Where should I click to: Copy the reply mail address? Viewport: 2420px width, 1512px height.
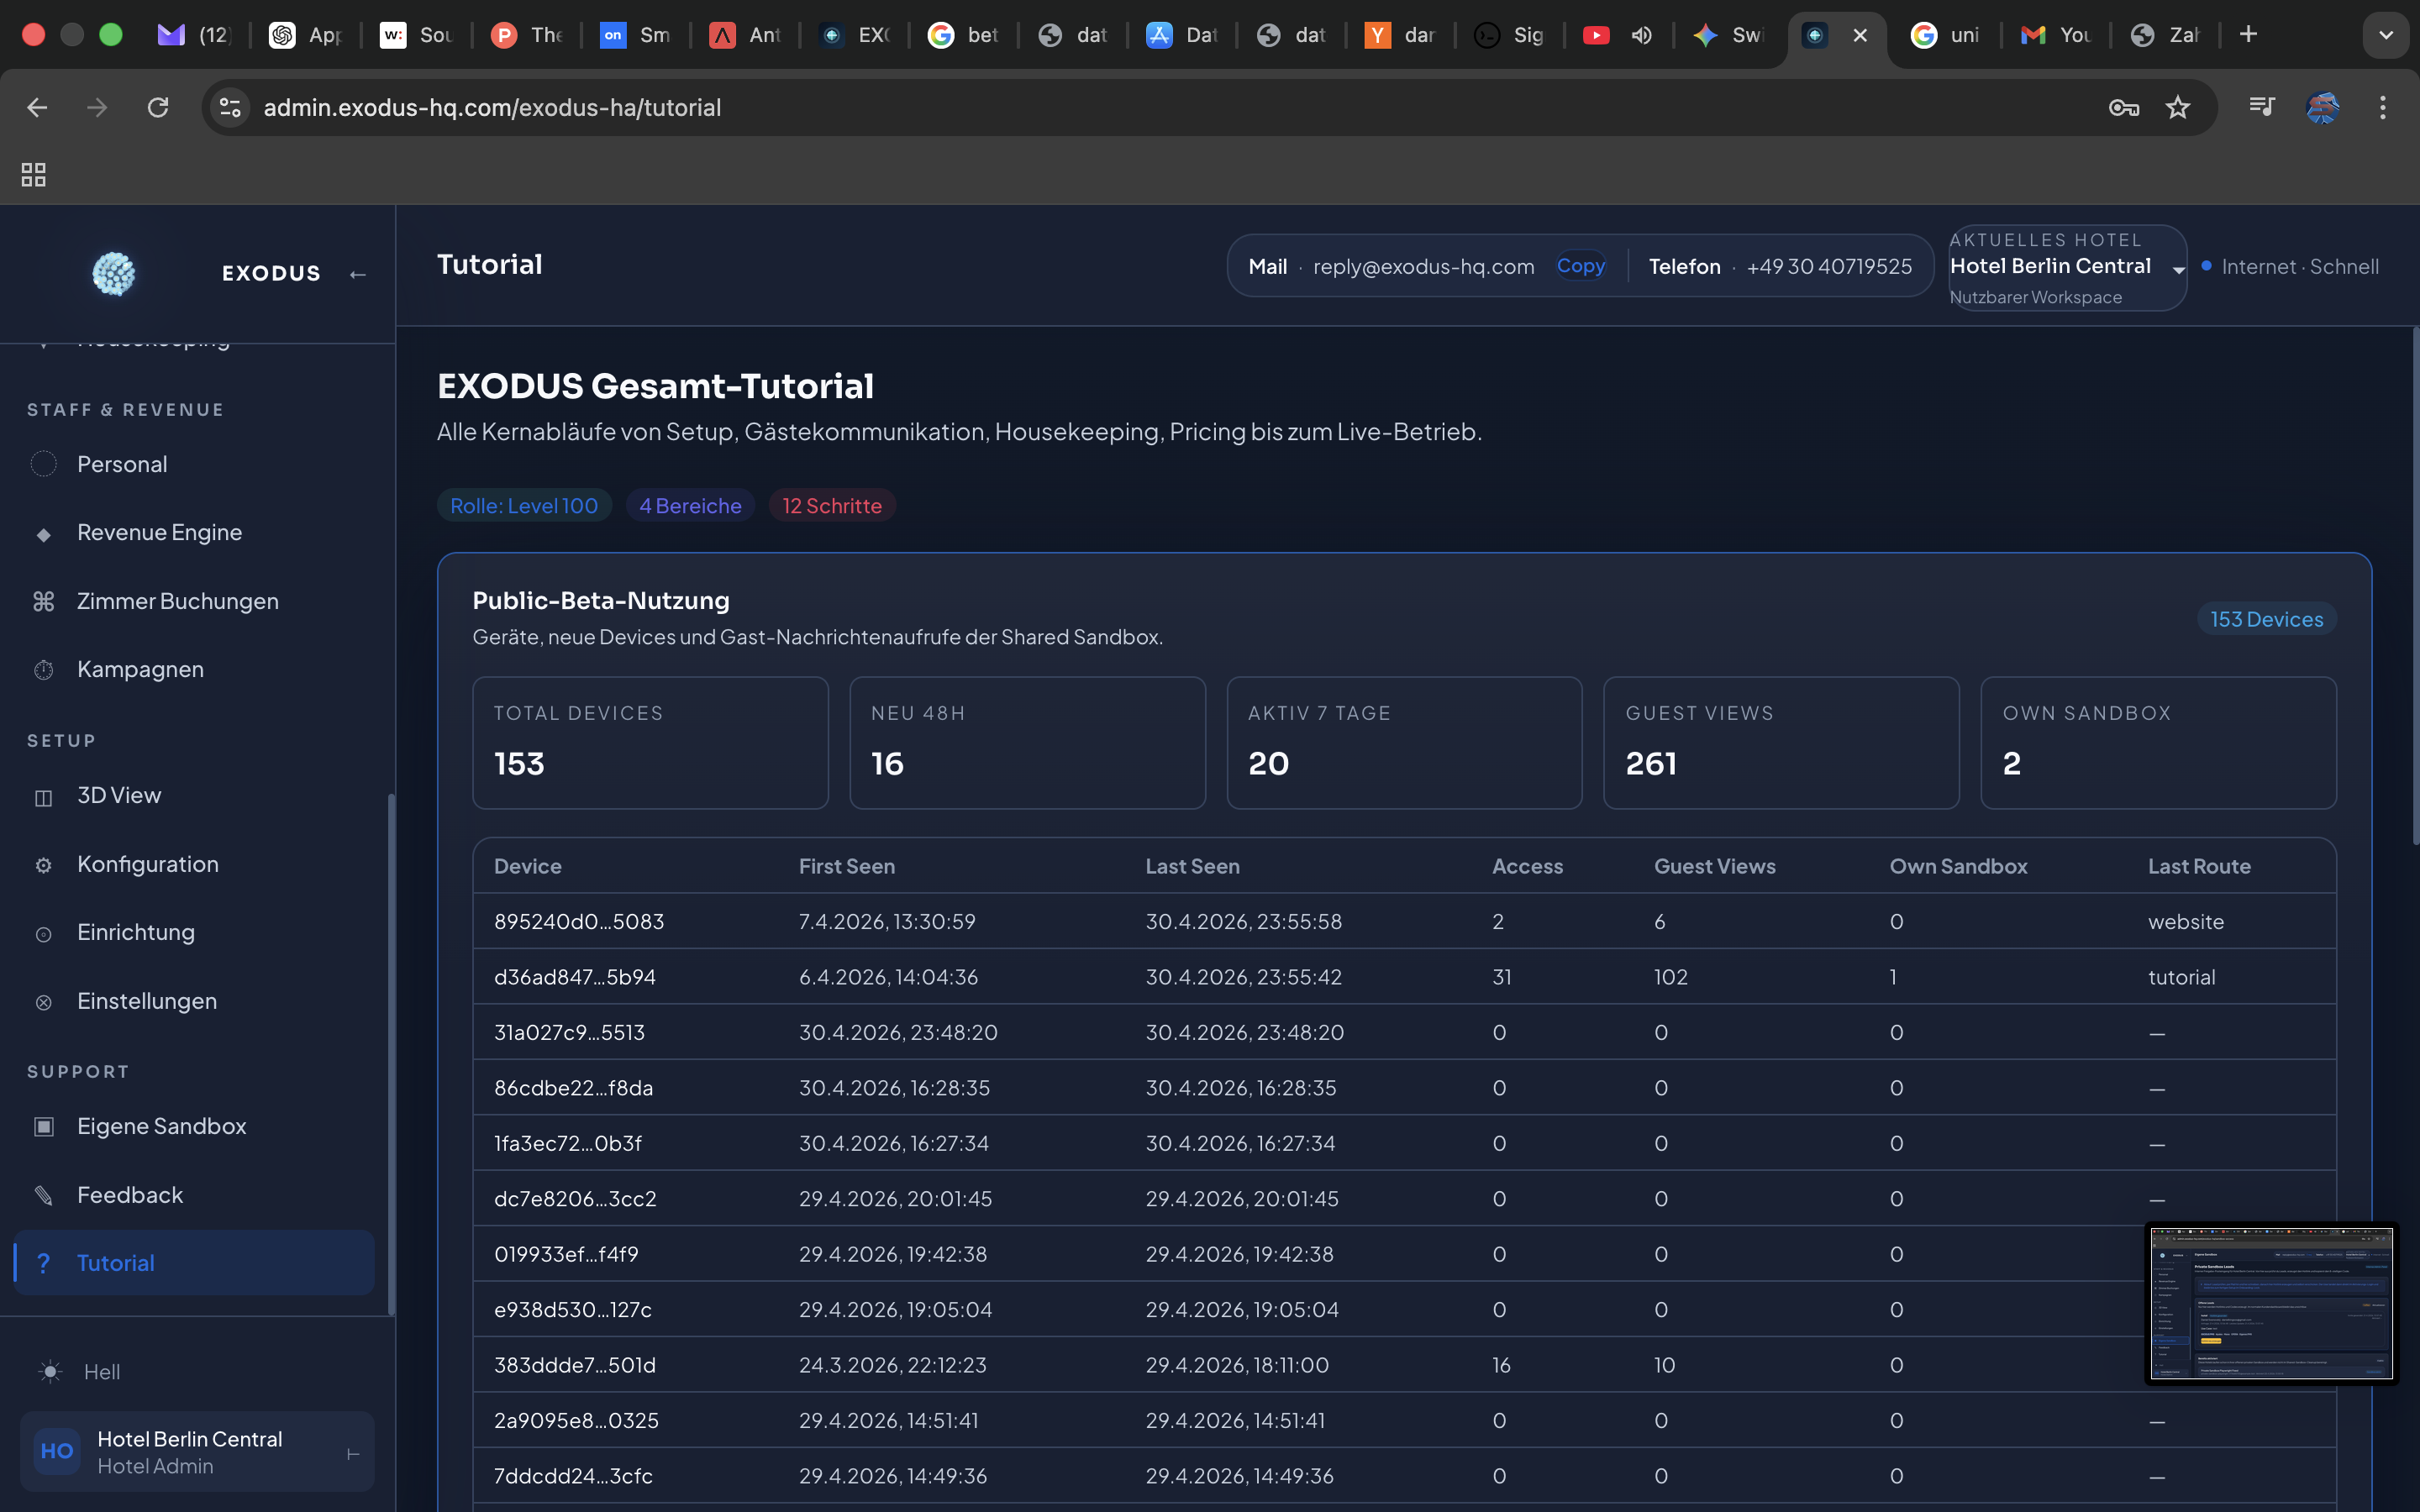tap(1580, 266)
